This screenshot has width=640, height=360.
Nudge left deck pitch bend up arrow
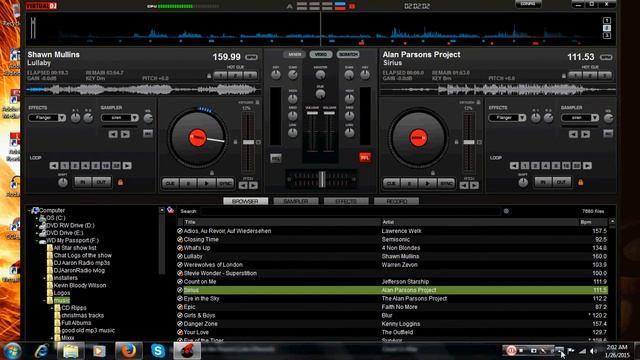pyautogui.click(x=253, y=185)
